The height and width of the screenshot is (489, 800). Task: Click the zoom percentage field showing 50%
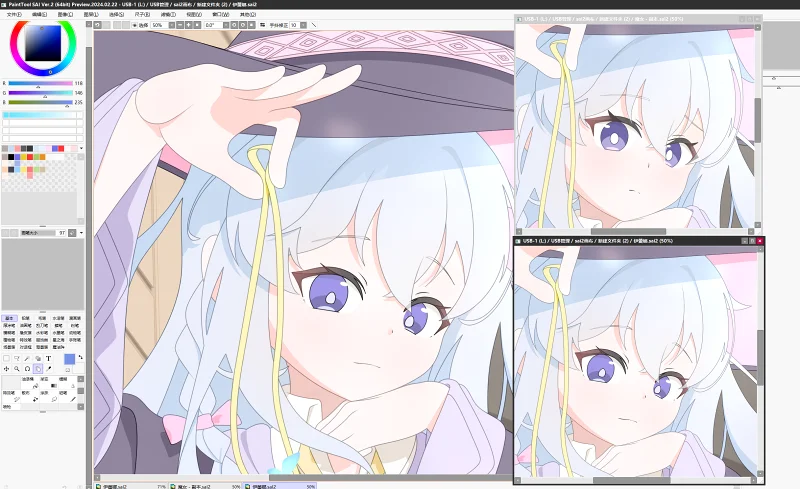point(160,25)
